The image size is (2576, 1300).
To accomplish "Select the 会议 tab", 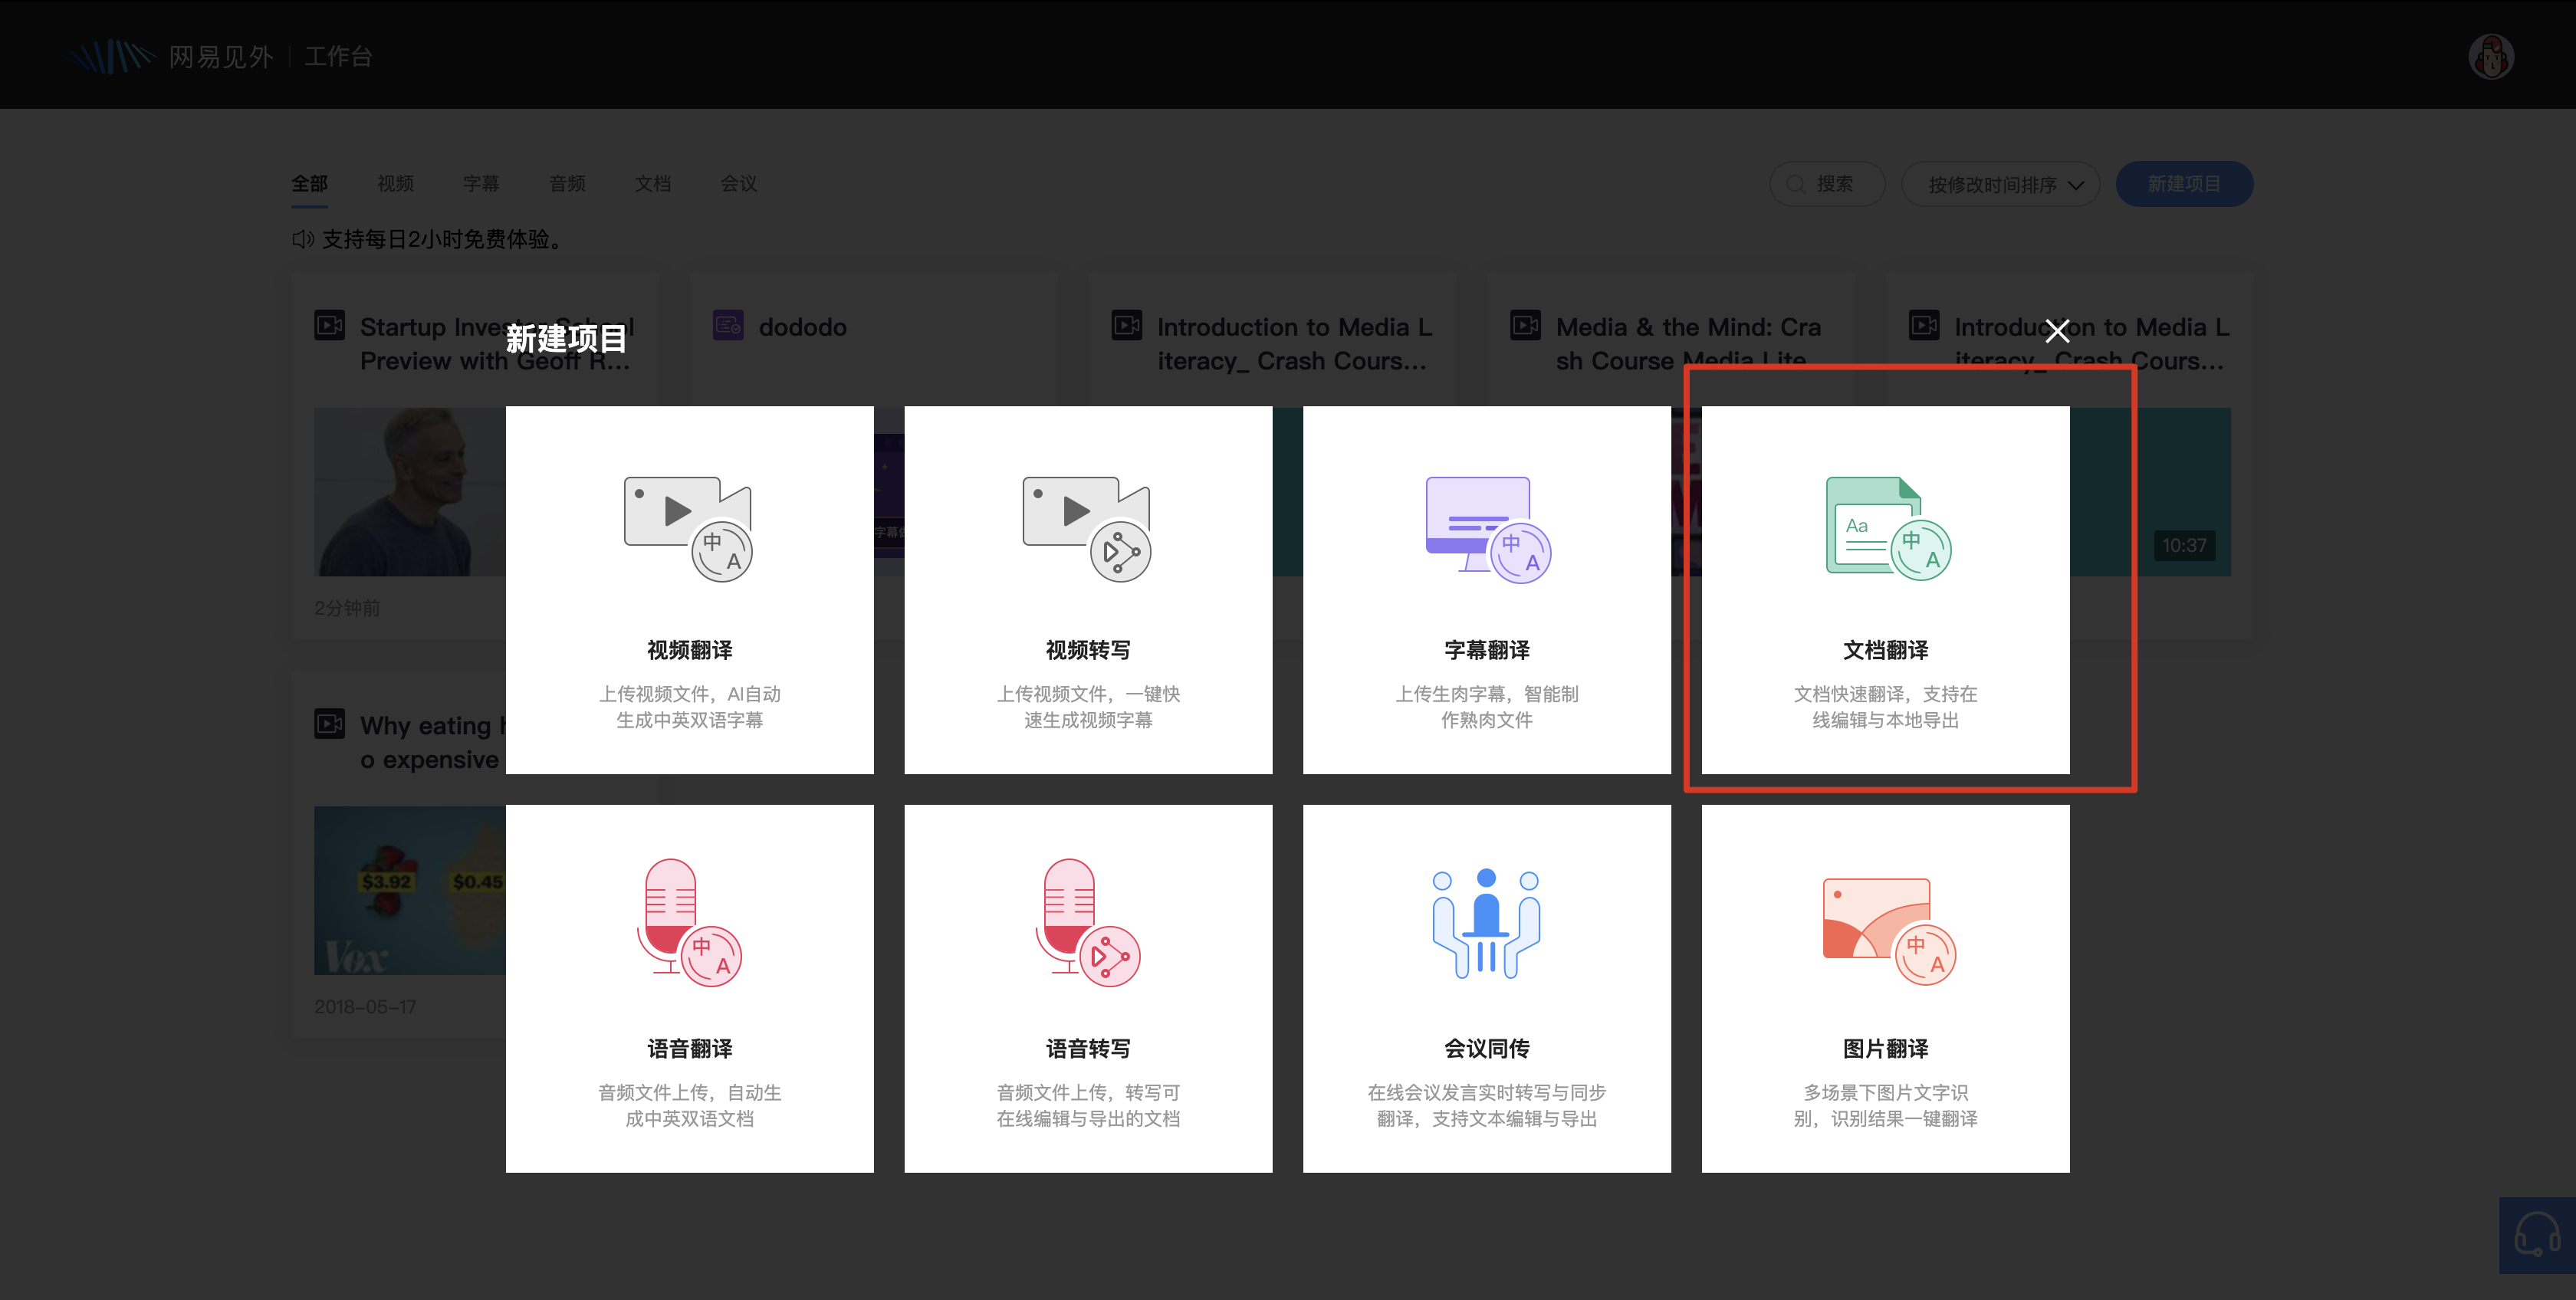I will click(x=738, y=184).
